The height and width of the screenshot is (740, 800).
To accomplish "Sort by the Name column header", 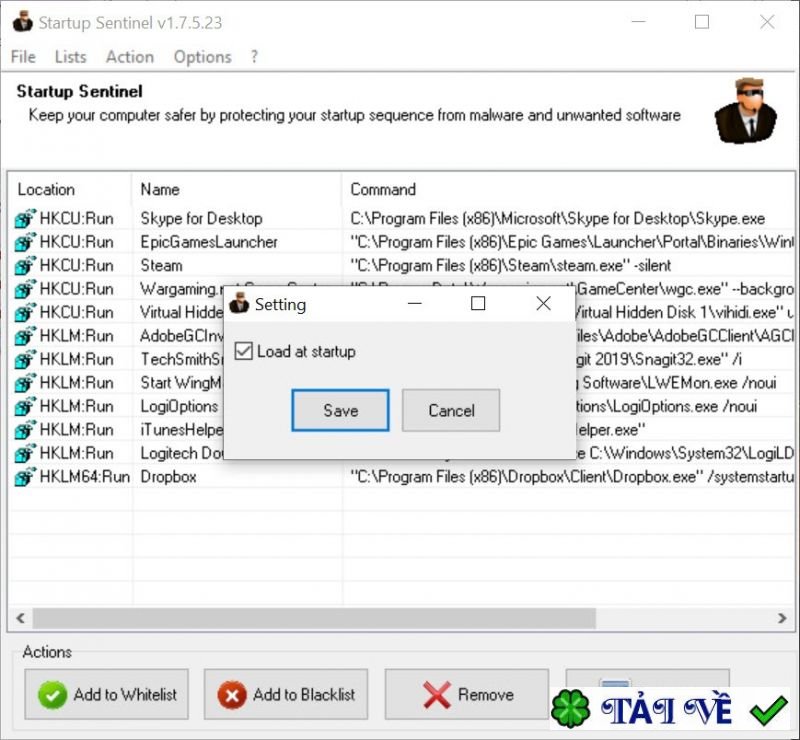I will click(237, 189).
